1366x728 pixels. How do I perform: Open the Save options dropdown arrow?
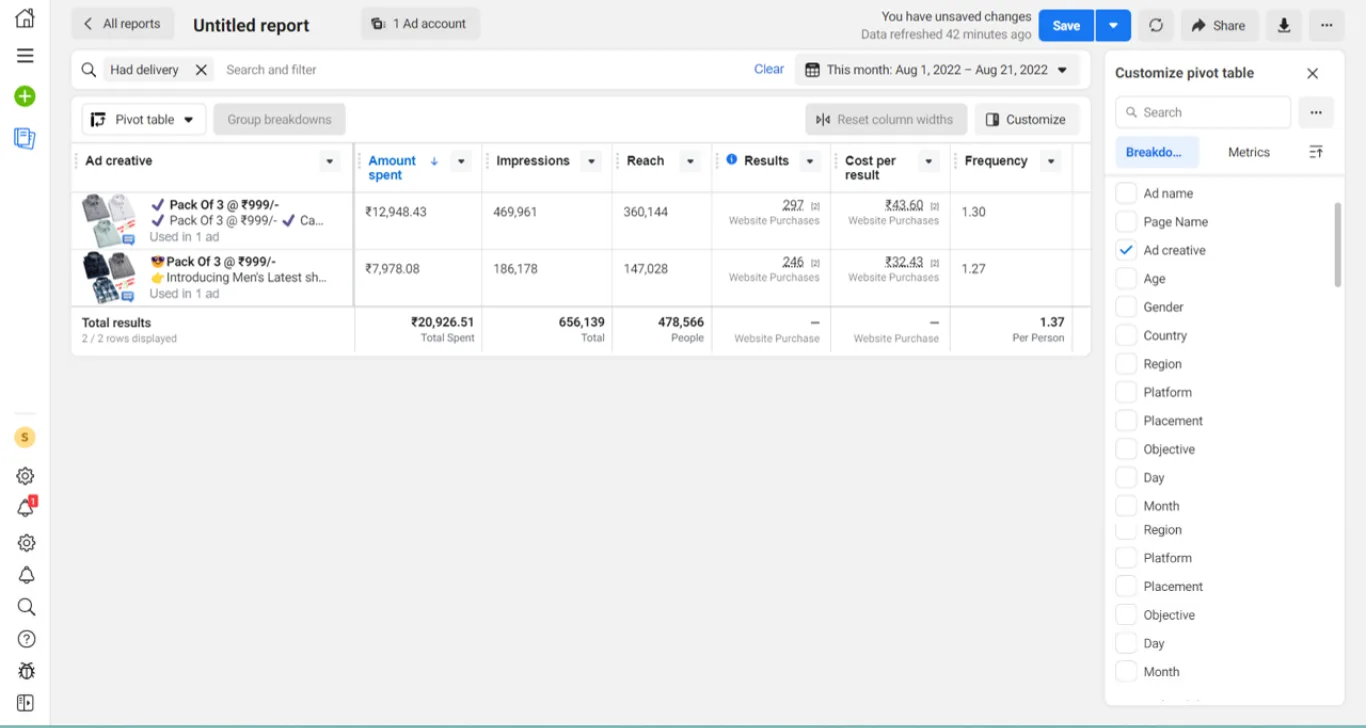coord(1113,25)
